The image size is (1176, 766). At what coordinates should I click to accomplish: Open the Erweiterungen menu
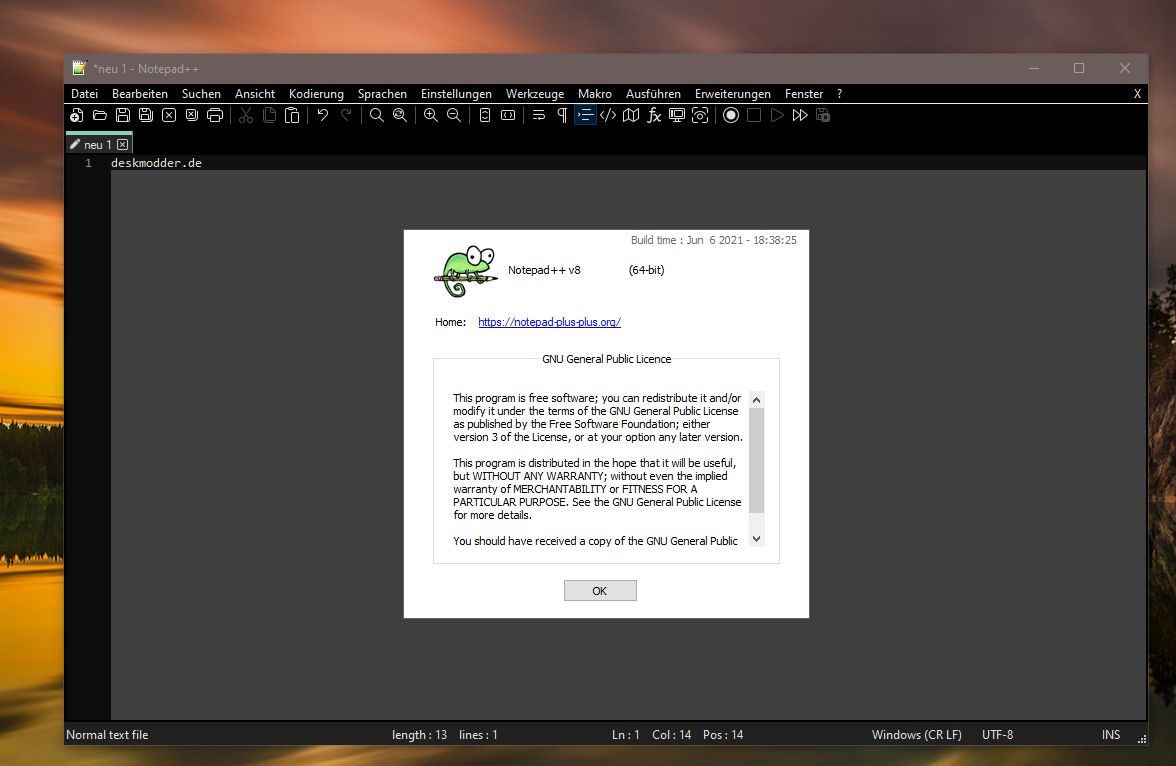[733, 94]
